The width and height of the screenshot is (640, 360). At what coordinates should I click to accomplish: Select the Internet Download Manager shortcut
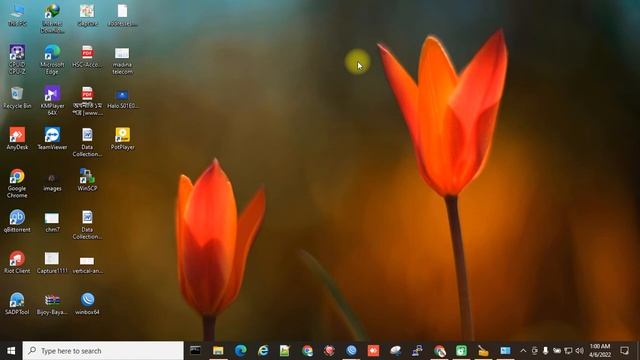(x=52, y=19)
